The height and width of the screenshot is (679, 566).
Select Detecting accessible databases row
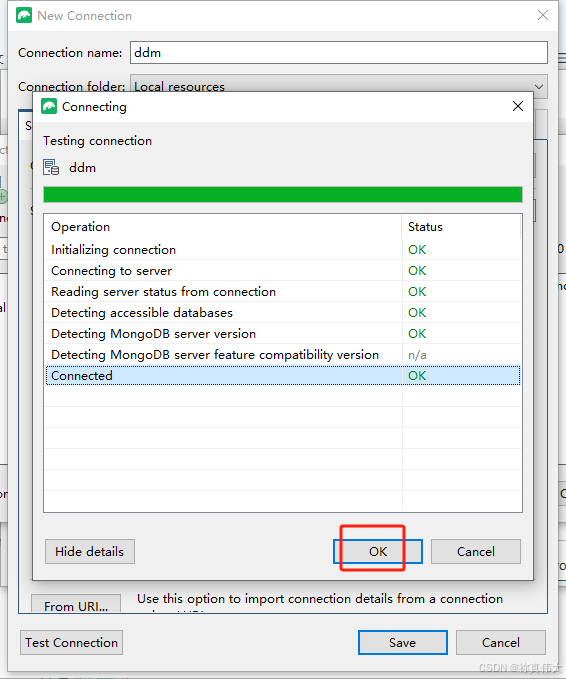(283, 313)
